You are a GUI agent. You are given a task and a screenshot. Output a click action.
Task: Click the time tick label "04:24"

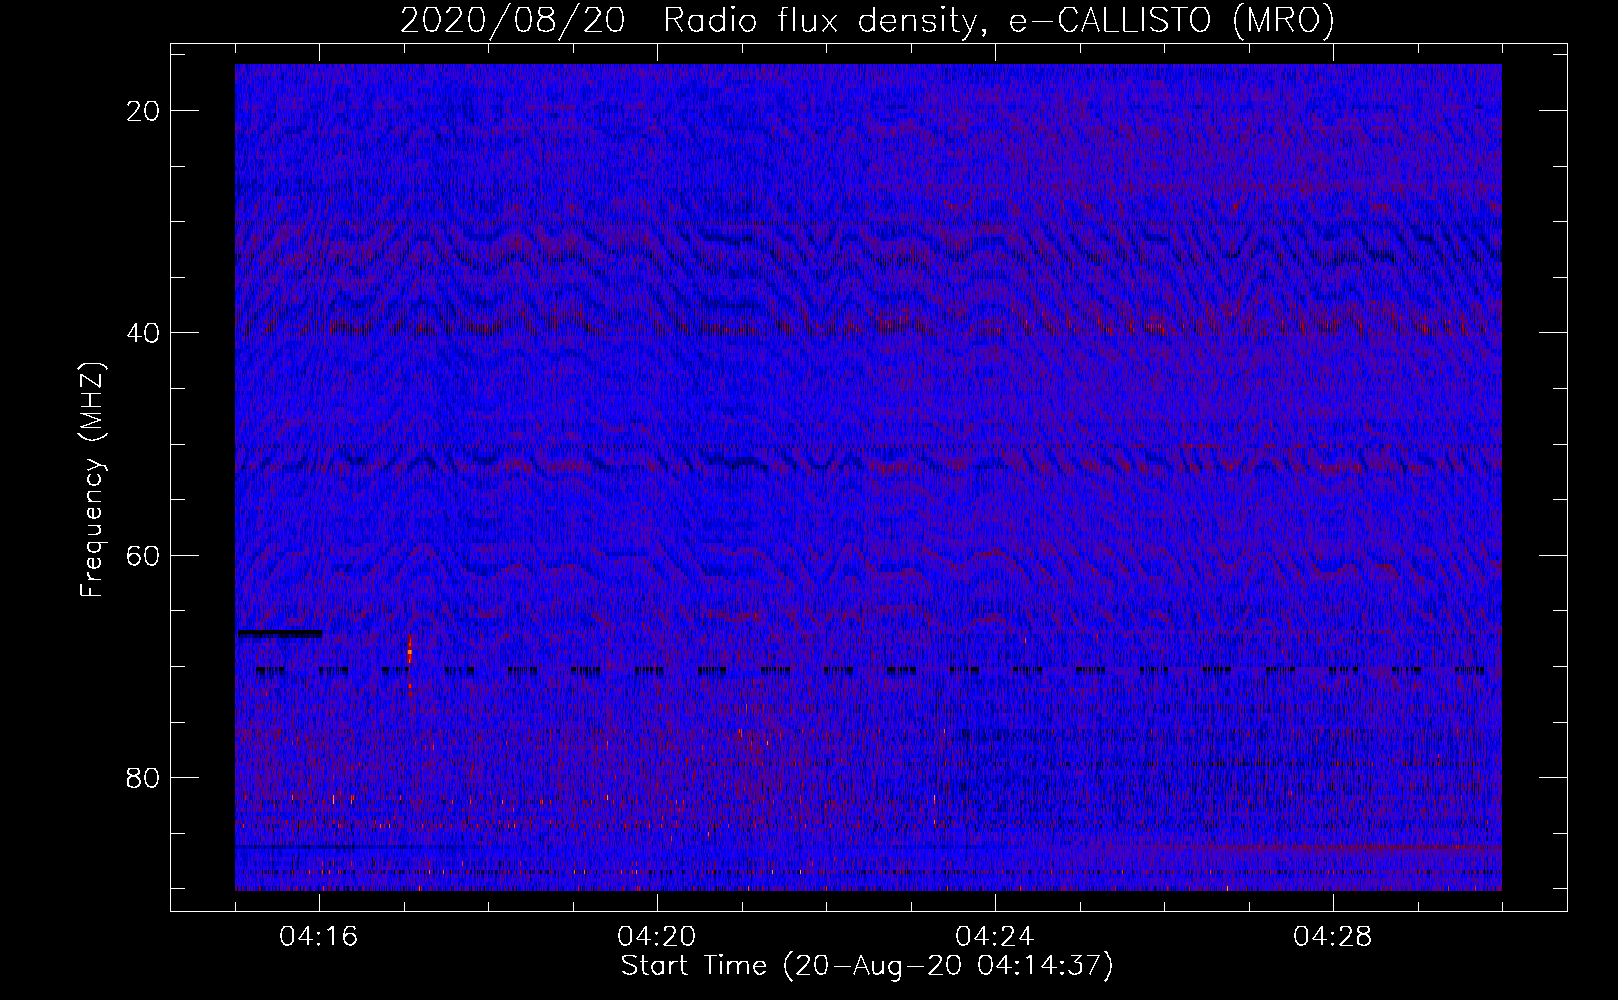pos(995,937)
